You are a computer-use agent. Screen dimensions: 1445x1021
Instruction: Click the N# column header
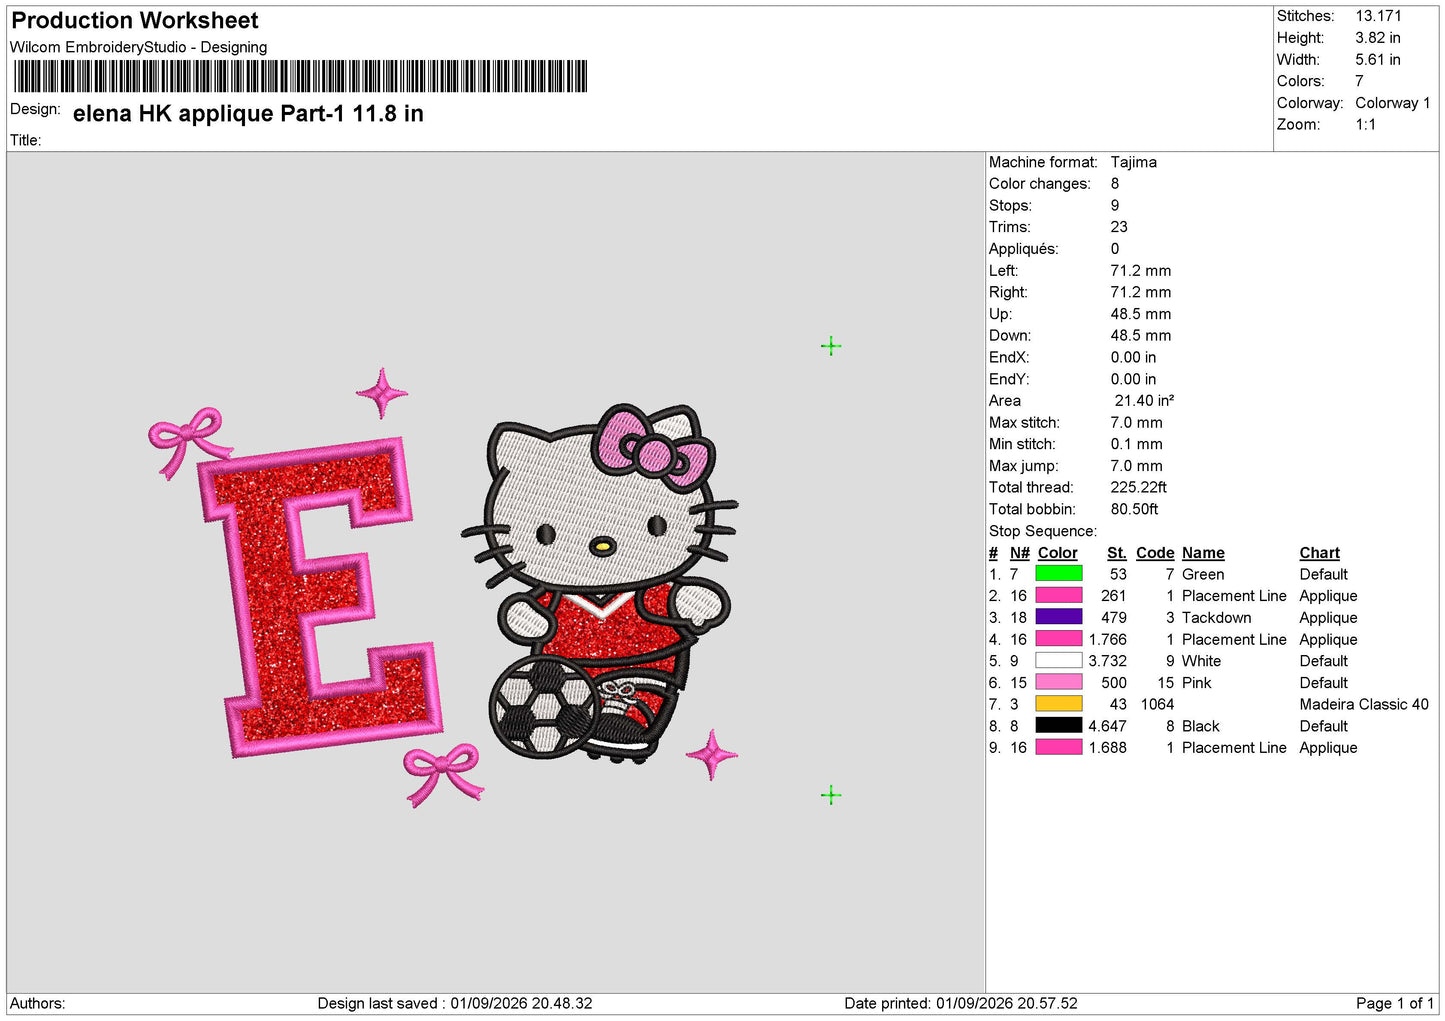1020,553
